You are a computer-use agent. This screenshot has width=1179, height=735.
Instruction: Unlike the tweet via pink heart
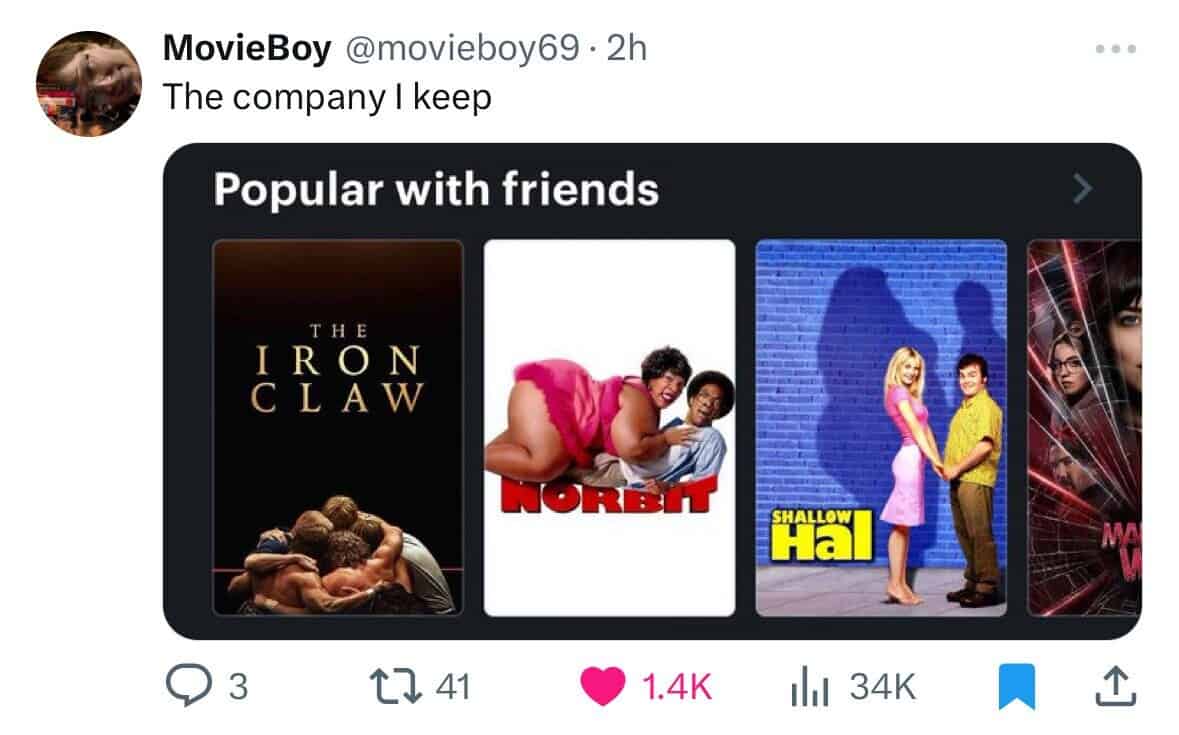(x=602, y=686)
